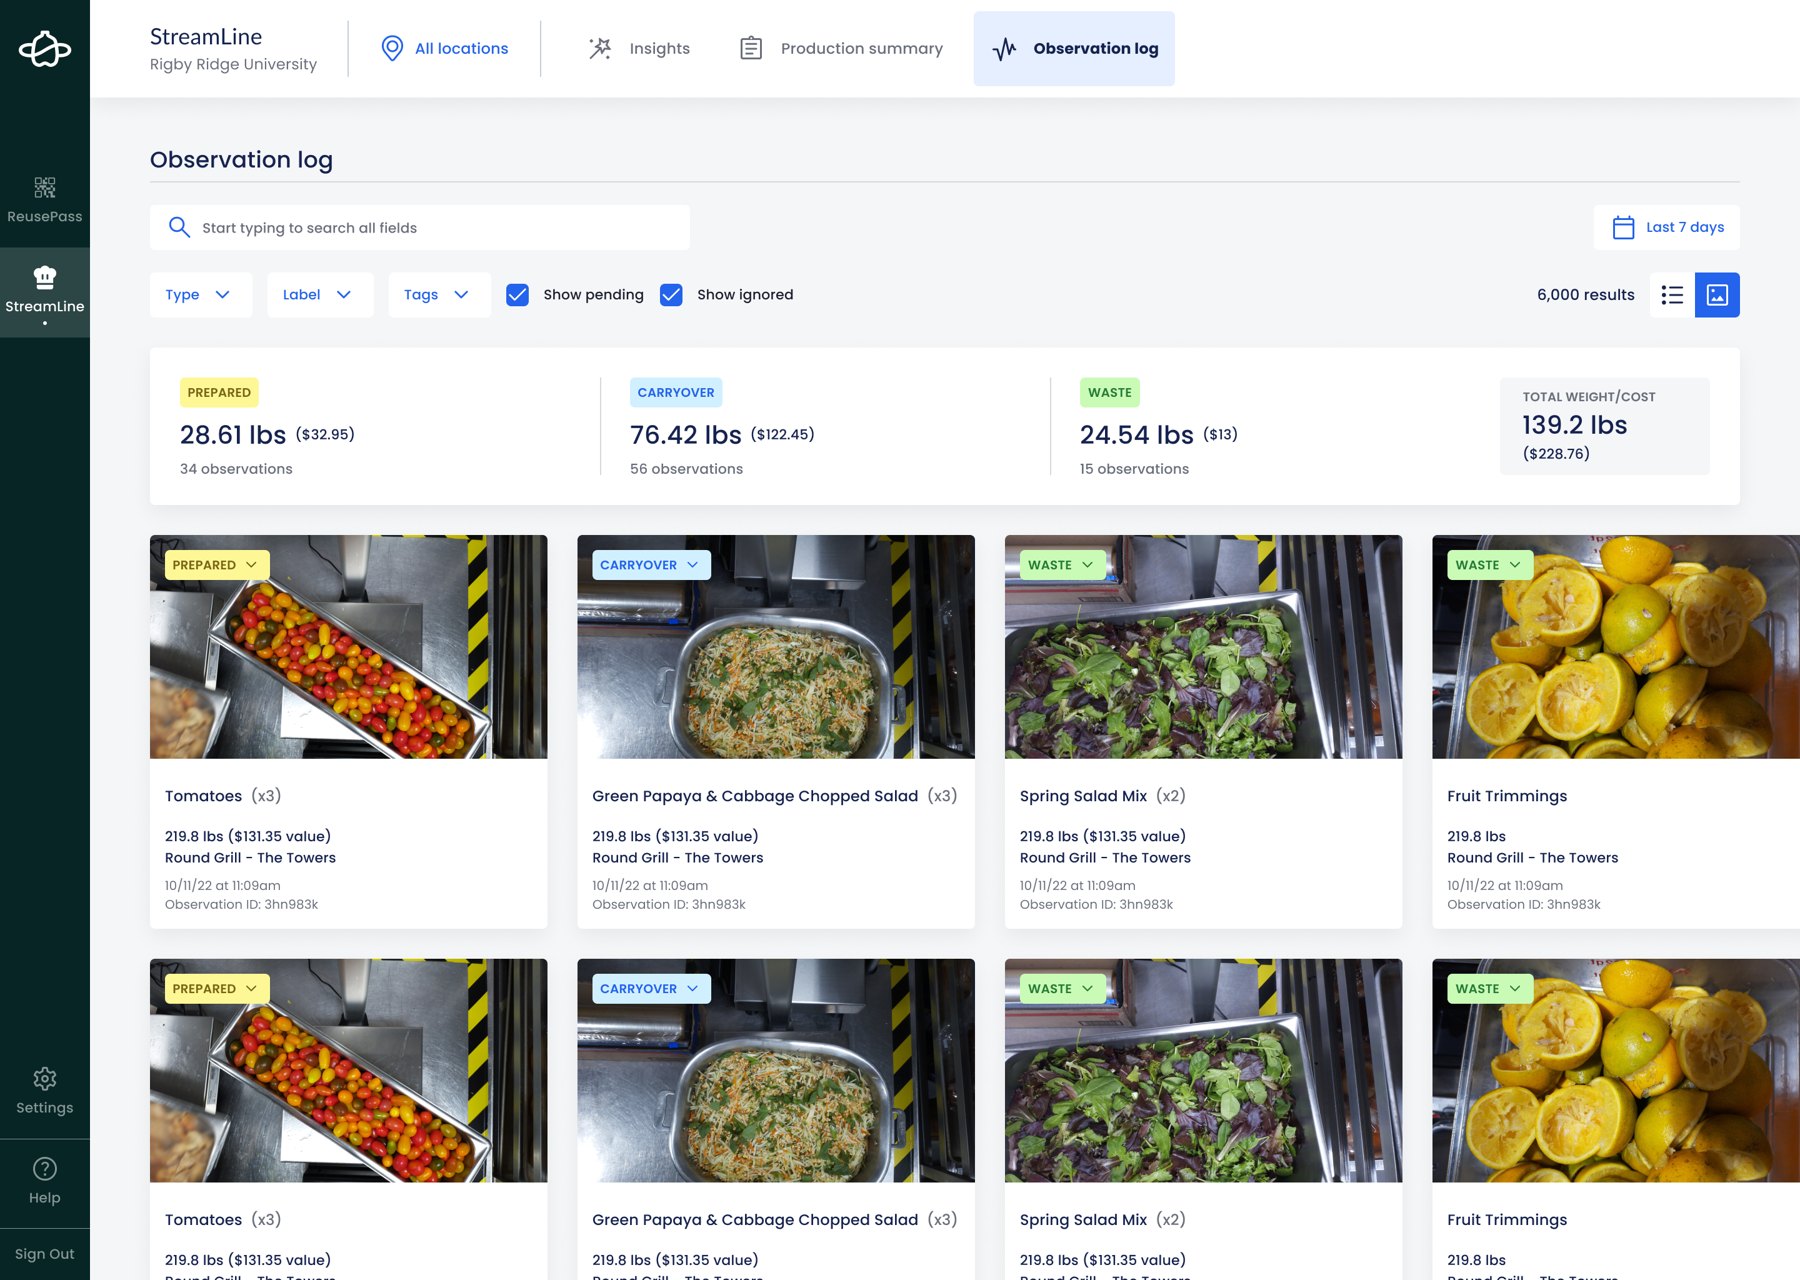Open first Spring Salad Mix photo
This screenshot has height=1280, width=1800.
click(1204, 647)
